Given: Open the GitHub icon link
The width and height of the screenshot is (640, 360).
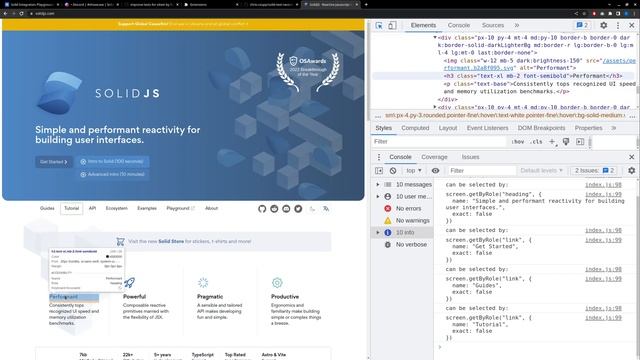Looking at the screenshot, I should [x=262, y=209].
